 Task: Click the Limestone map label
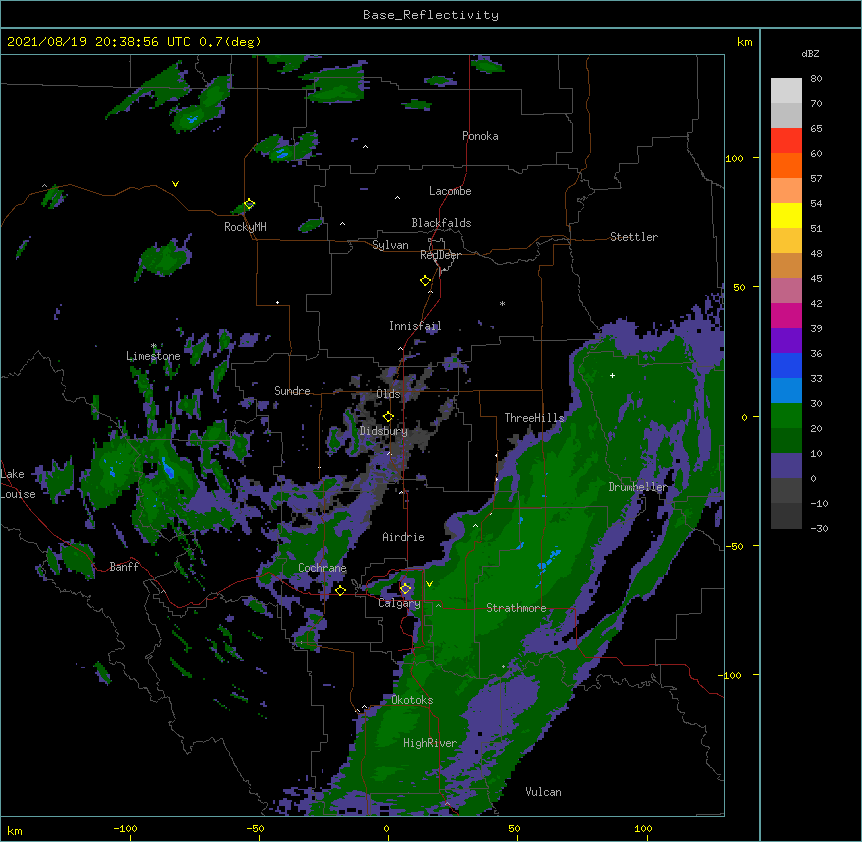tap(153, 356)
